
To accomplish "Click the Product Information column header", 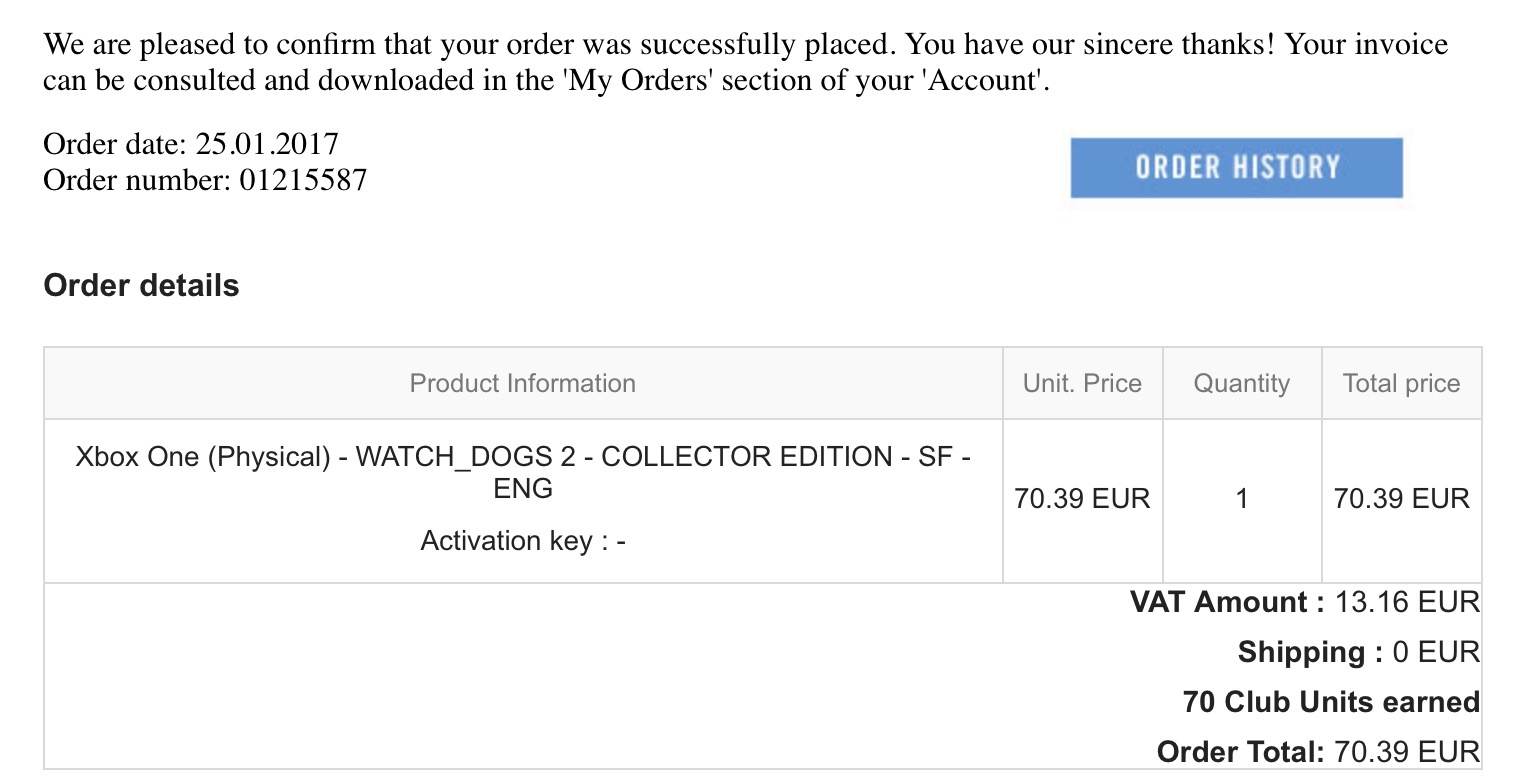I will point(523,383).
